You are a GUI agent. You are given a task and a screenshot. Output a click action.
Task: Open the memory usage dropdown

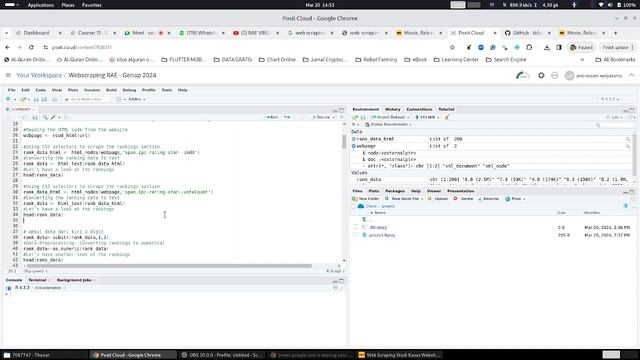point(427,118)
